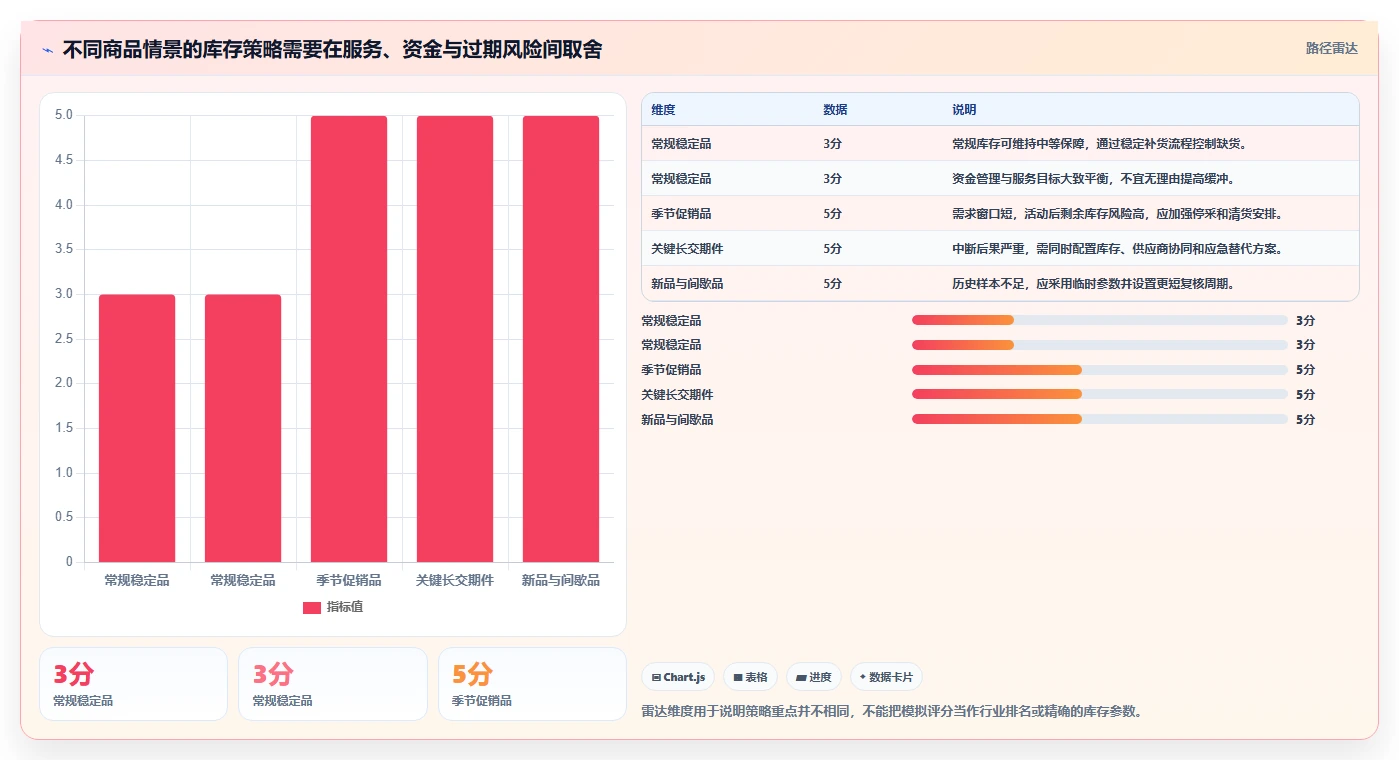Click the 关键长交期件 label in the progress list

pos(677,395)
